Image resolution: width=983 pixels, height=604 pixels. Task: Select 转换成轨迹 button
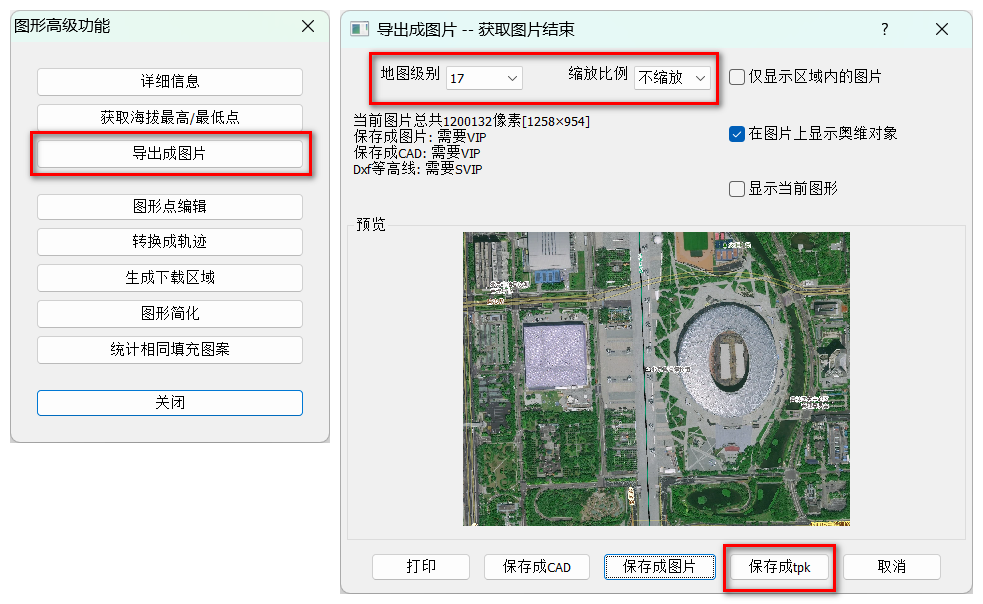pos(170,242)
